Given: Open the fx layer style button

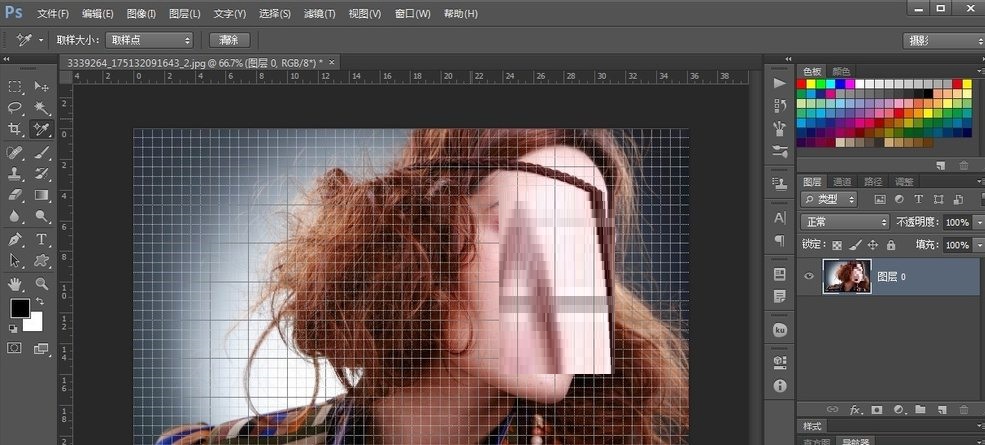Looking at the screenshot, I should point(855,410).
